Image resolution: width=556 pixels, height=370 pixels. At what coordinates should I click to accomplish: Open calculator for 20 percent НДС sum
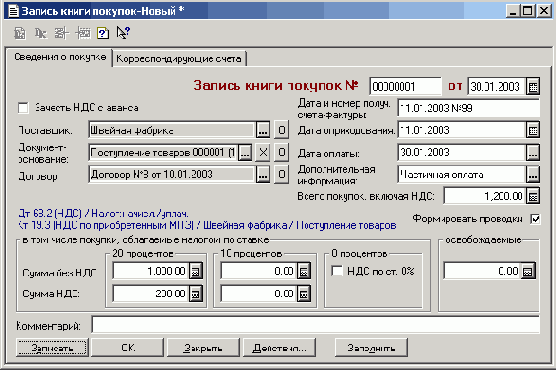pyautogui.click(x=195, y=294)
